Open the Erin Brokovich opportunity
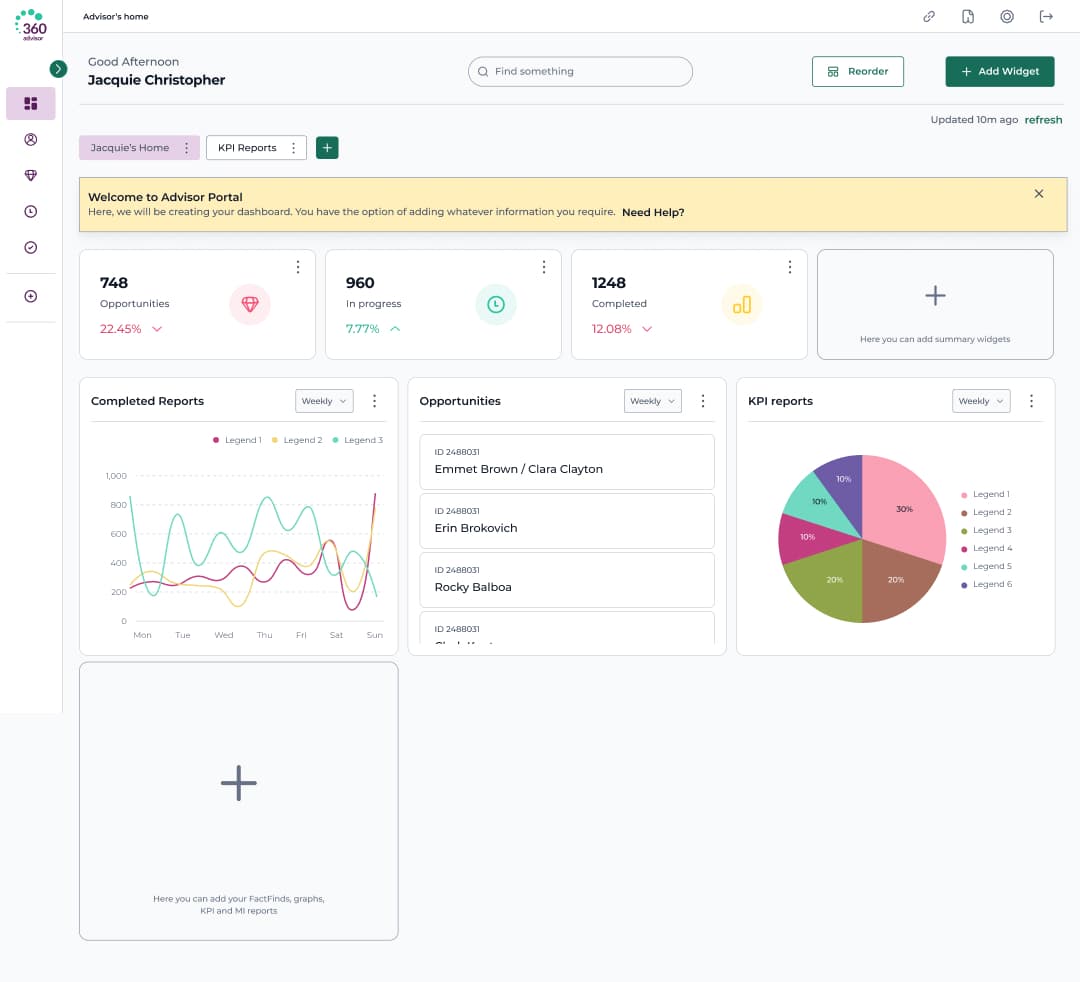Viewport: 1080px width, 982px height. tap(567, 521)
